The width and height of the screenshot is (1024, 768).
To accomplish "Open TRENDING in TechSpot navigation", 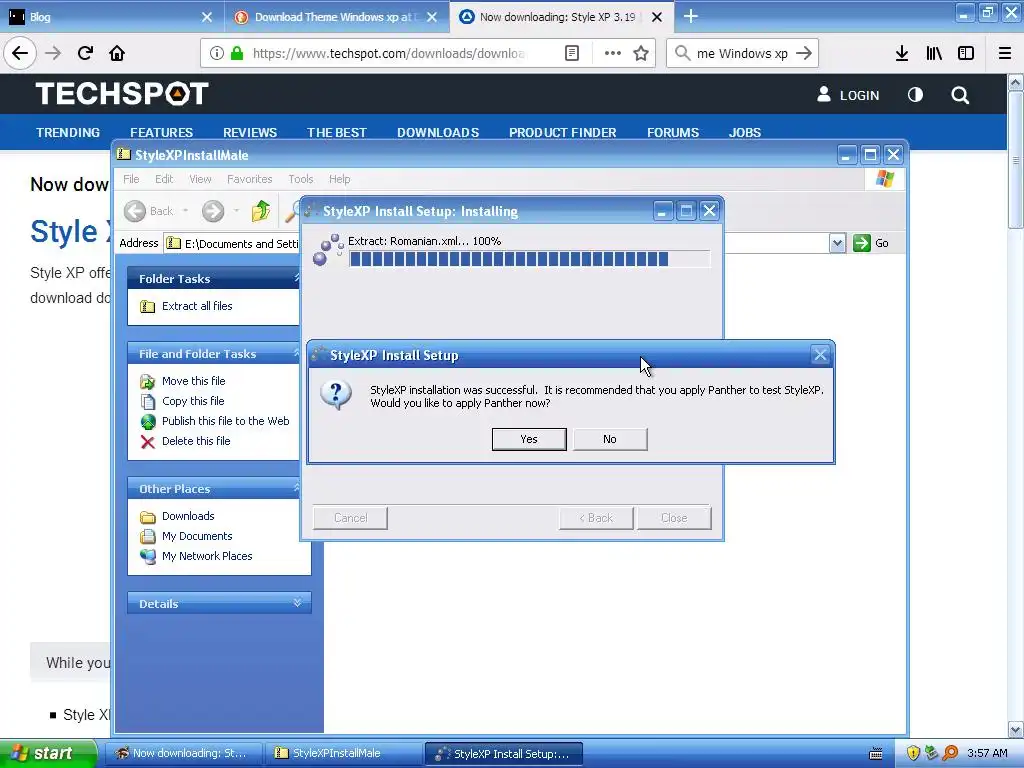I will pos(68,133).
